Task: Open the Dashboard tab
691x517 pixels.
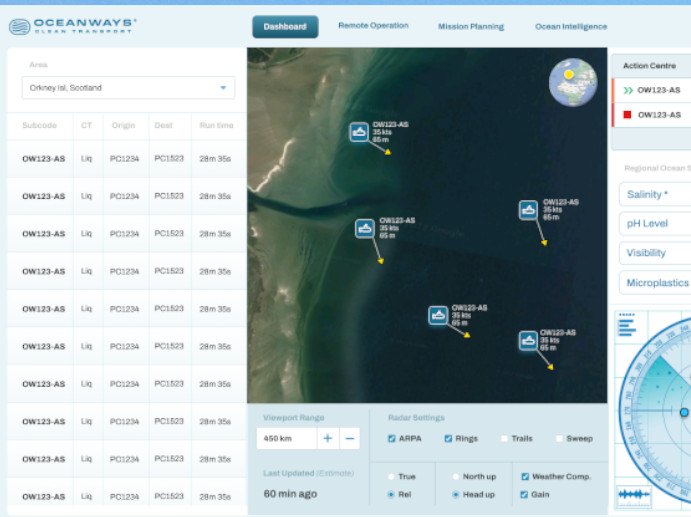Action: tap(285, 26)
